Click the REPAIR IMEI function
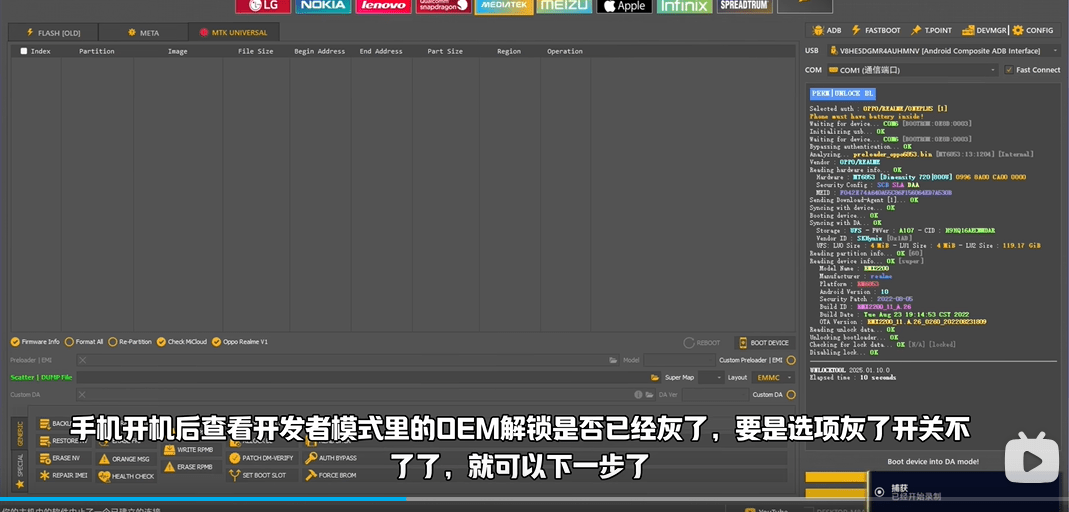1069x512 pixels. [x=63, y=475]
